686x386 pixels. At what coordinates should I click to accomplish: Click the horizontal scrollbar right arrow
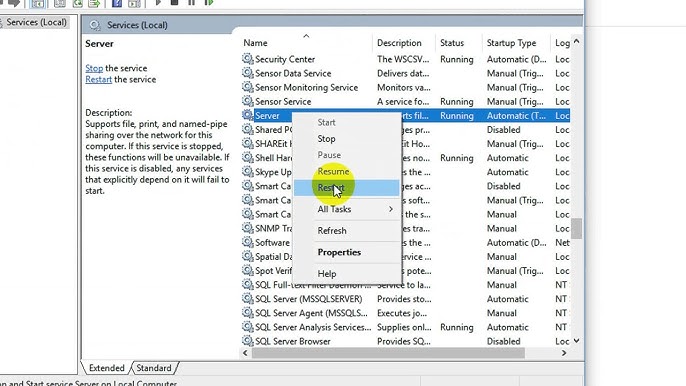564,353
